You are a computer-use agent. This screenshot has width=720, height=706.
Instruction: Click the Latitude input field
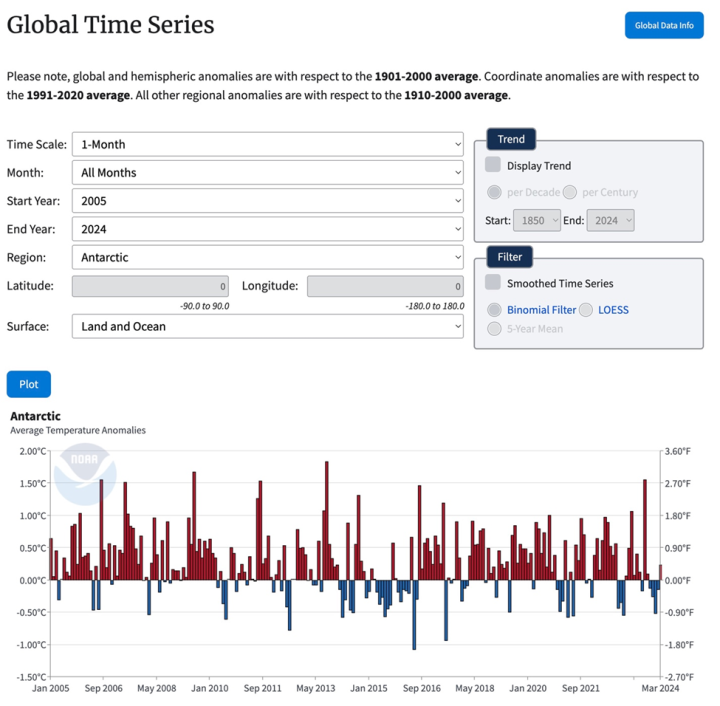(150, 286)
